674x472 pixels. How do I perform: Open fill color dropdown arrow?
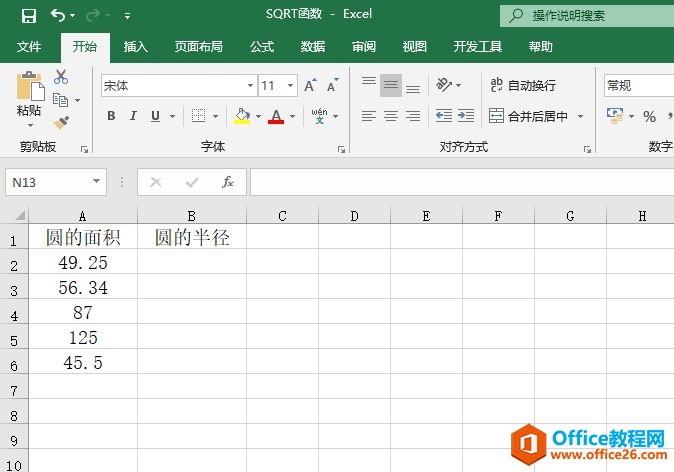click(258, 116)
